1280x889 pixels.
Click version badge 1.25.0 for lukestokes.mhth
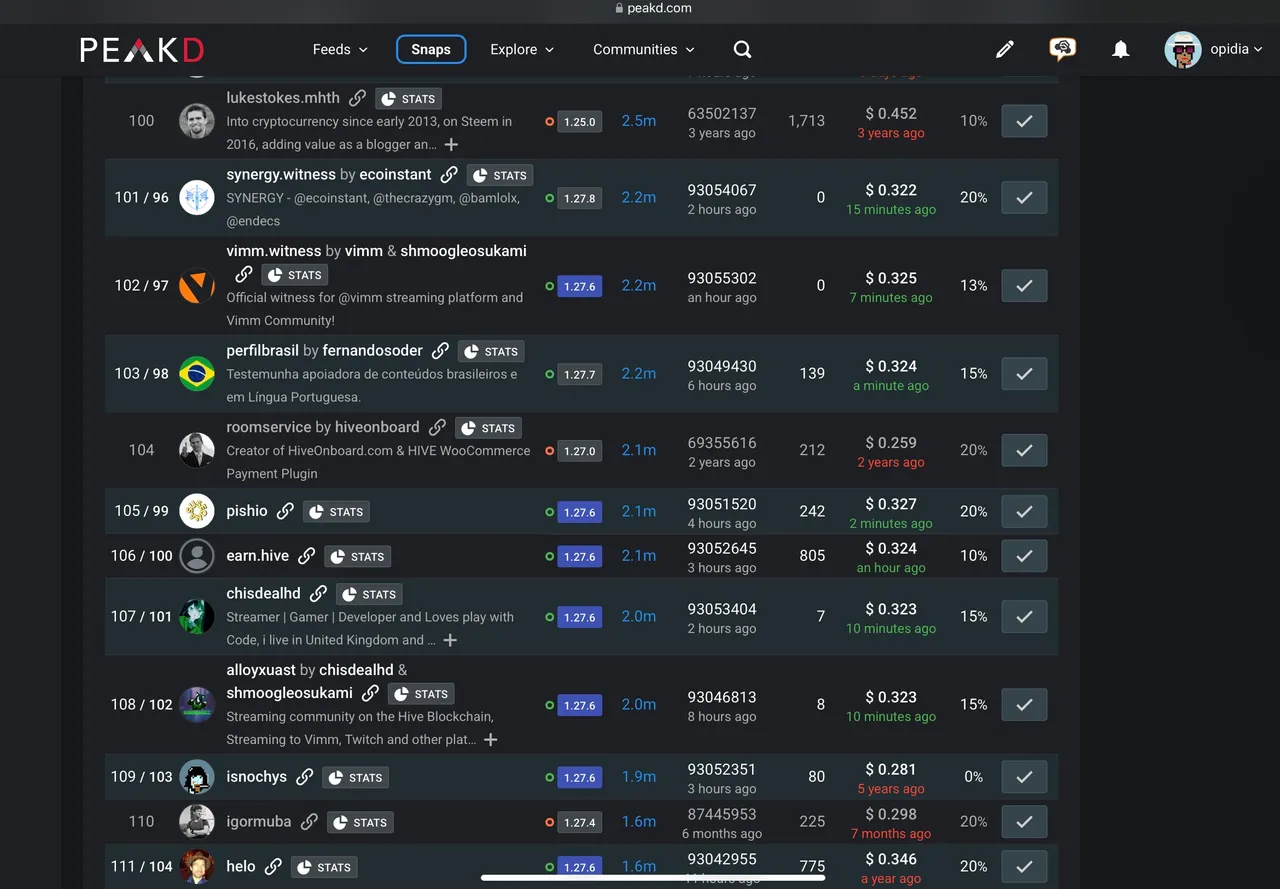(x=579, y=122)
